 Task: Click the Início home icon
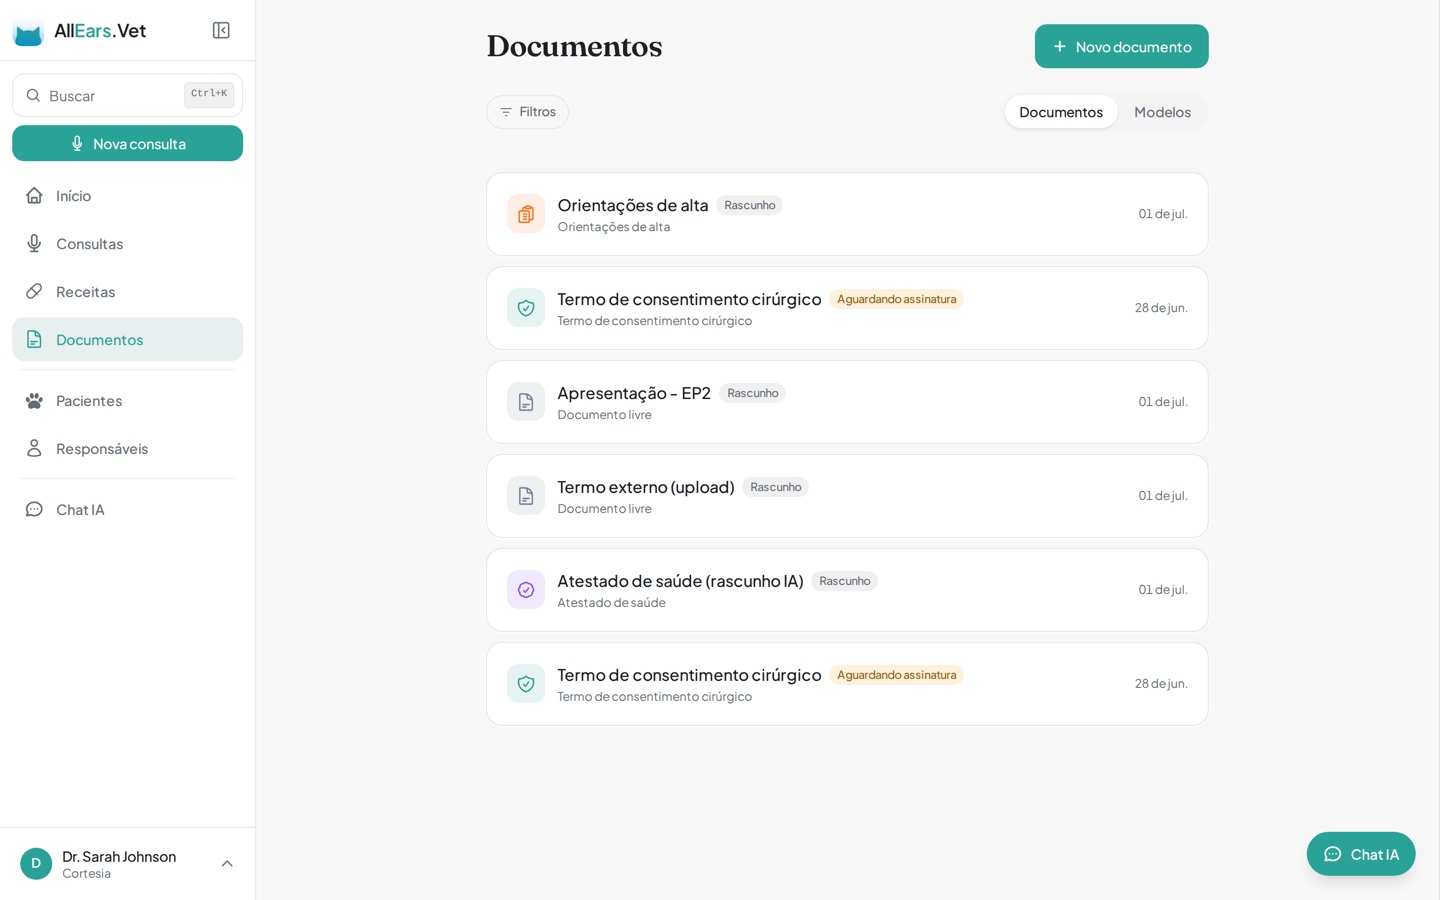click(x=34, y=195)
